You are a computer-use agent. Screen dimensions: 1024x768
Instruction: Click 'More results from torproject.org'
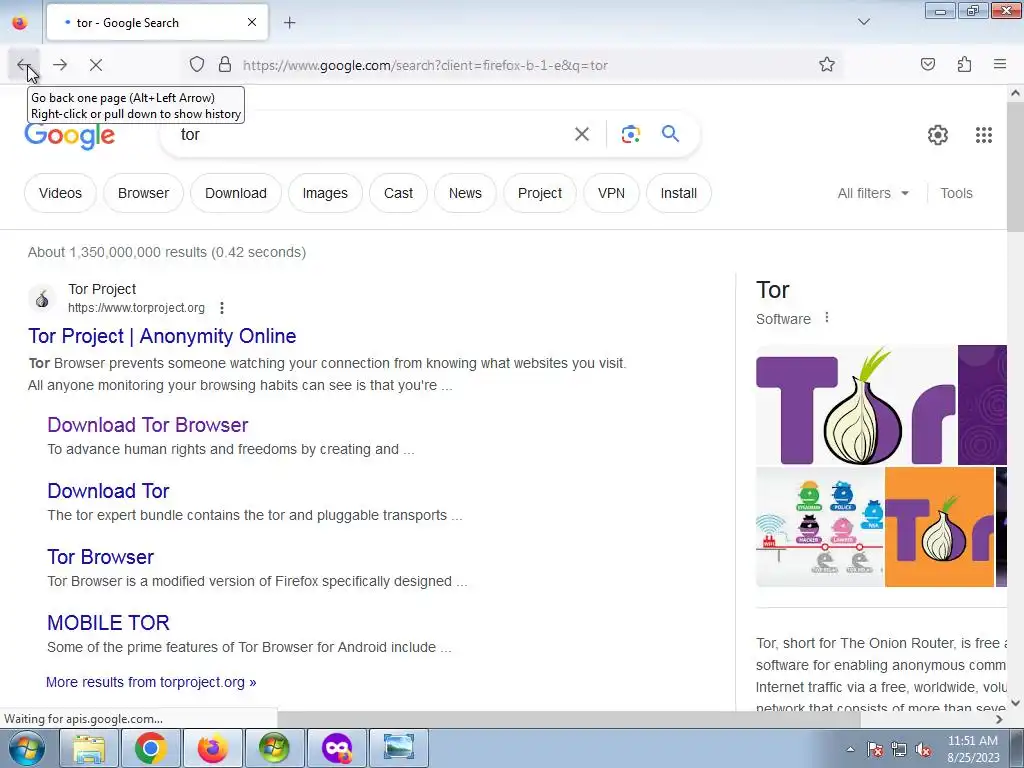151,682
